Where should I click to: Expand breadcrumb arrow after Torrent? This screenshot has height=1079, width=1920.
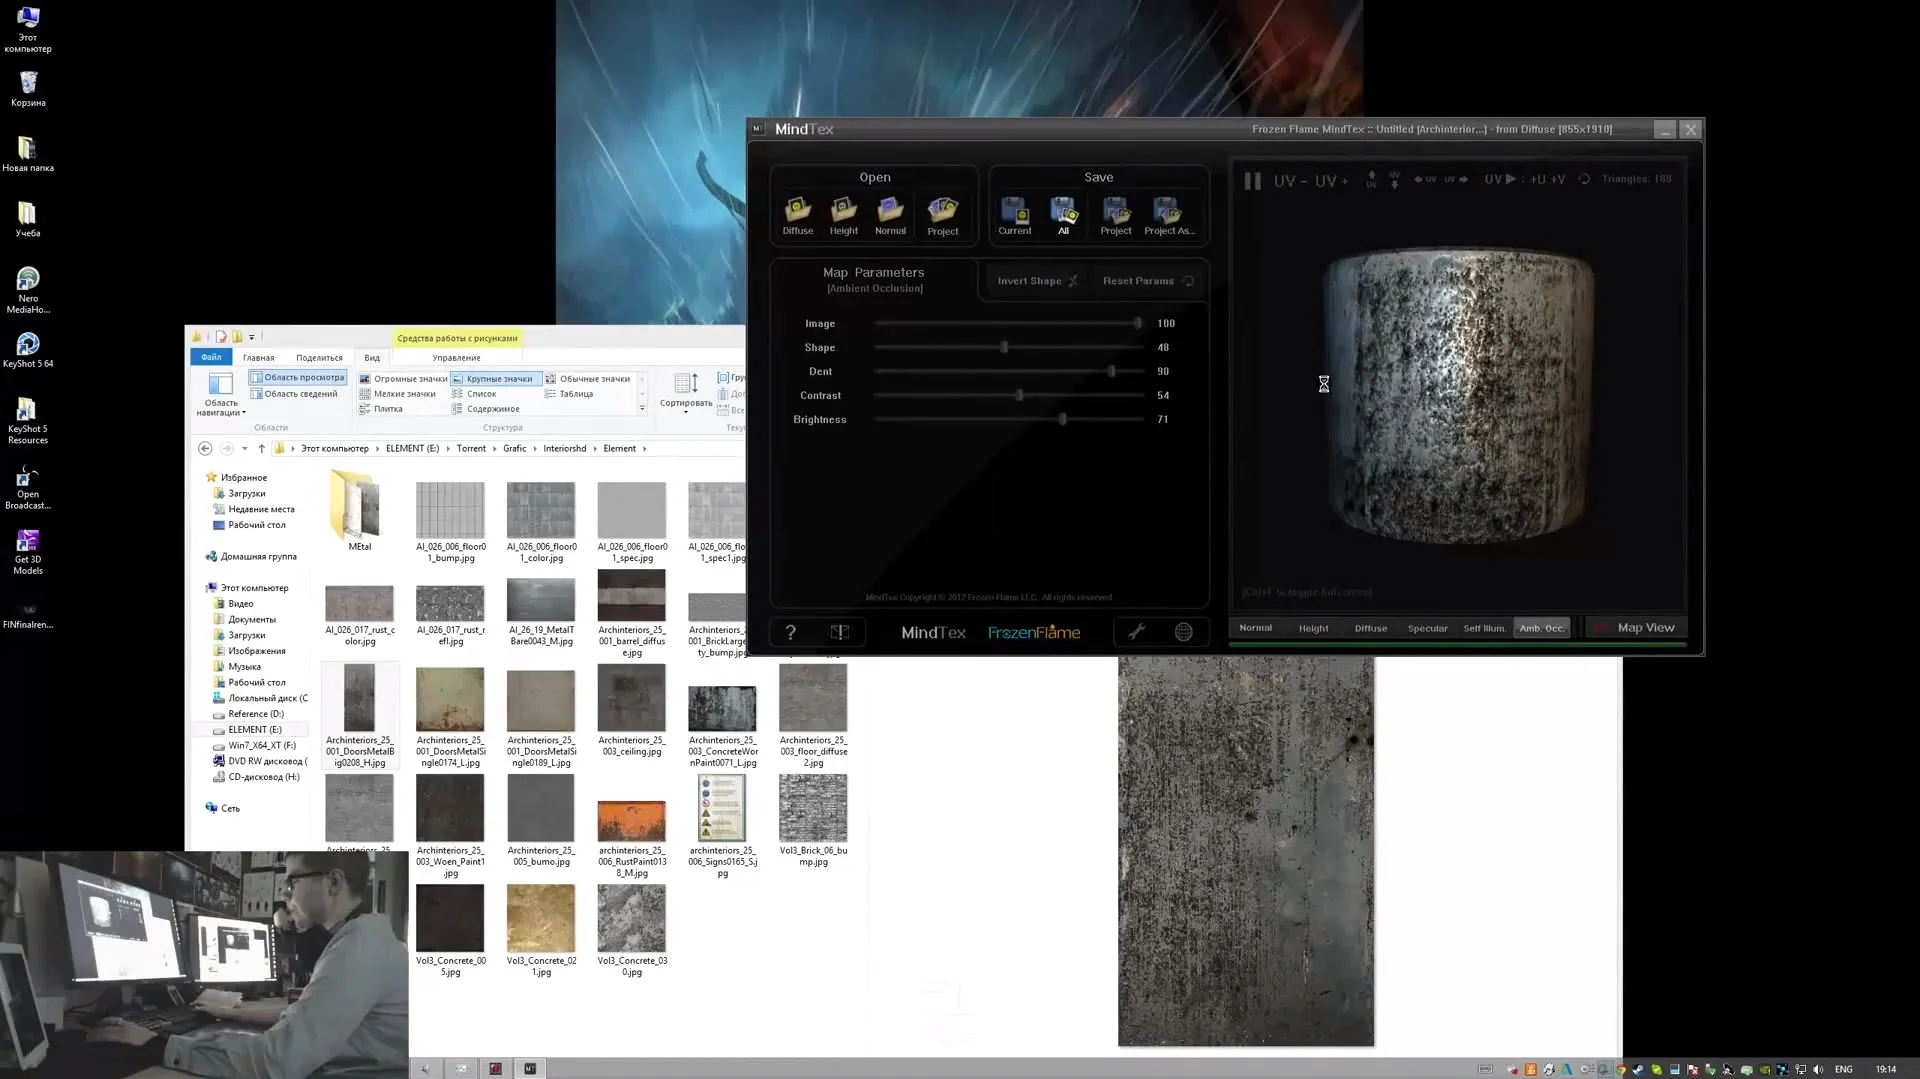point(494,449)
